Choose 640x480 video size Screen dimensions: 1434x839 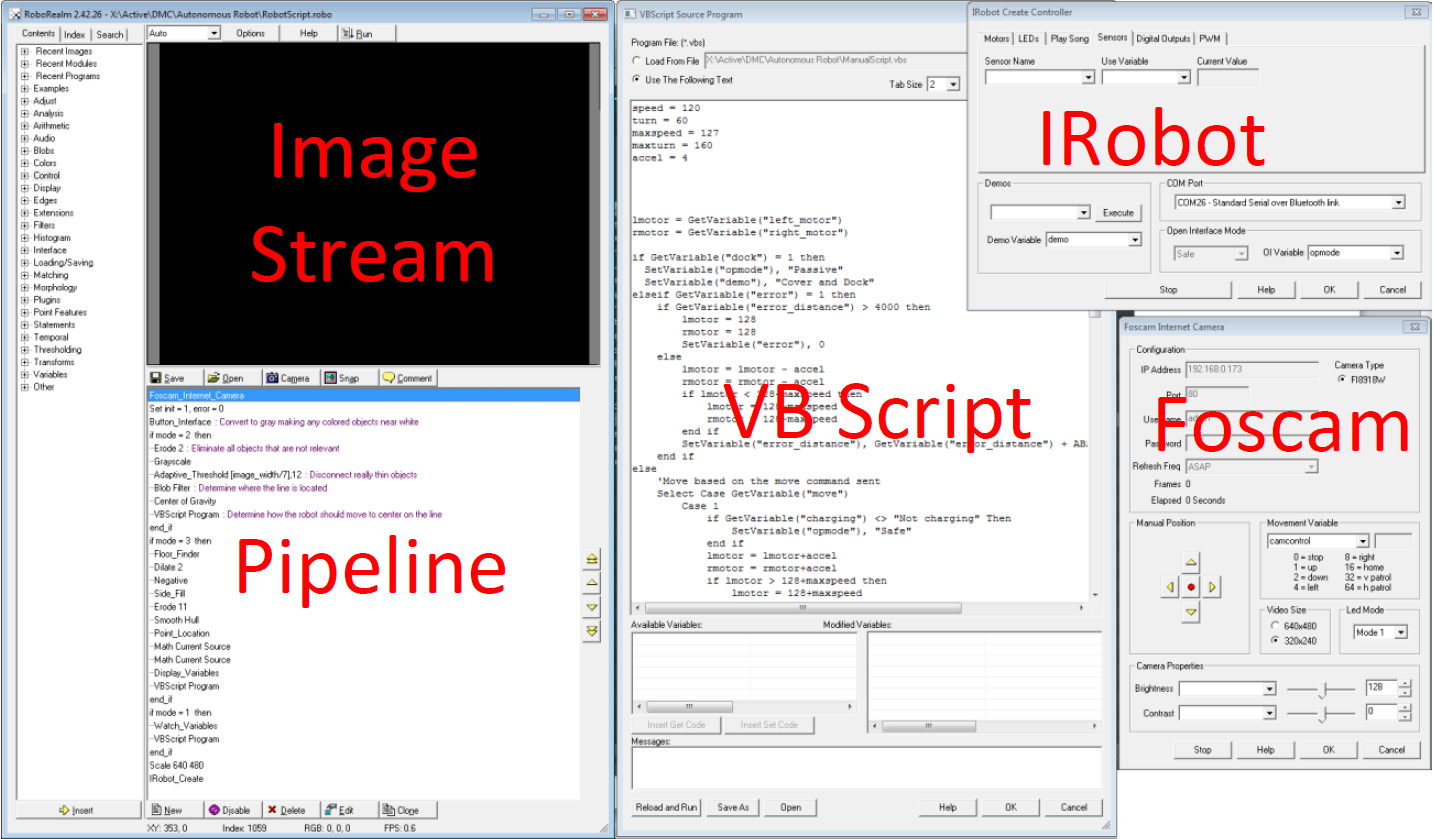pos(1274,625)
